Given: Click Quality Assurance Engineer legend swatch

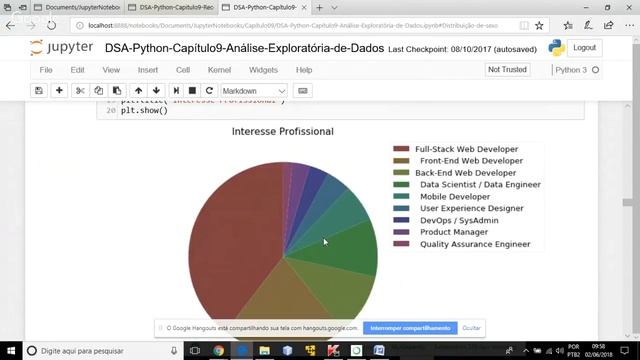Looking at the screenshot, I should (401, 244).
